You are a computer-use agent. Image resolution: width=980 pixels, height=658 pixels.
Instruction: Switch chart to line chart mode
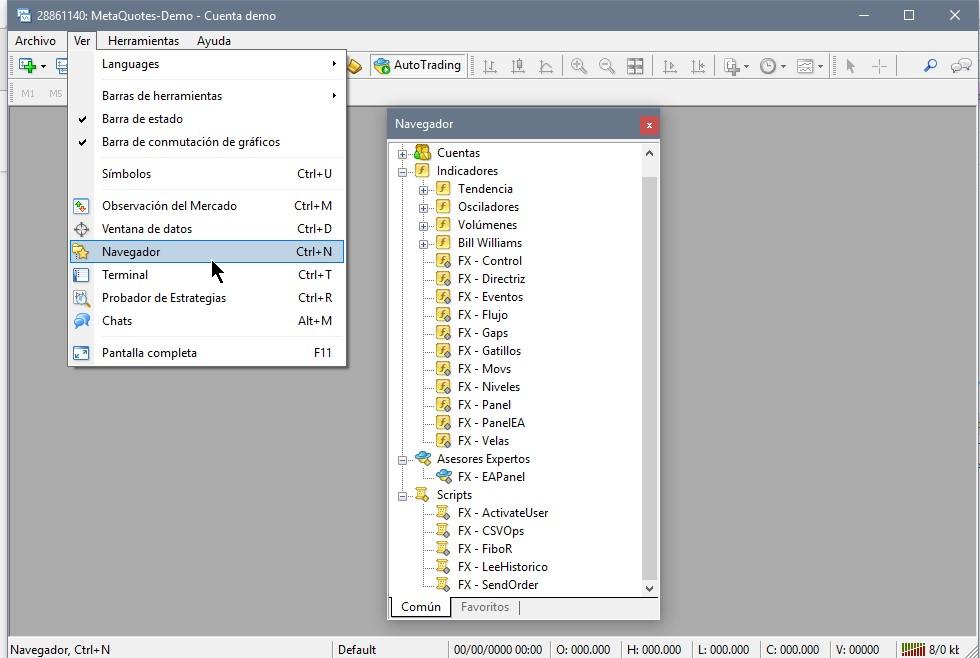coord(546,66)
